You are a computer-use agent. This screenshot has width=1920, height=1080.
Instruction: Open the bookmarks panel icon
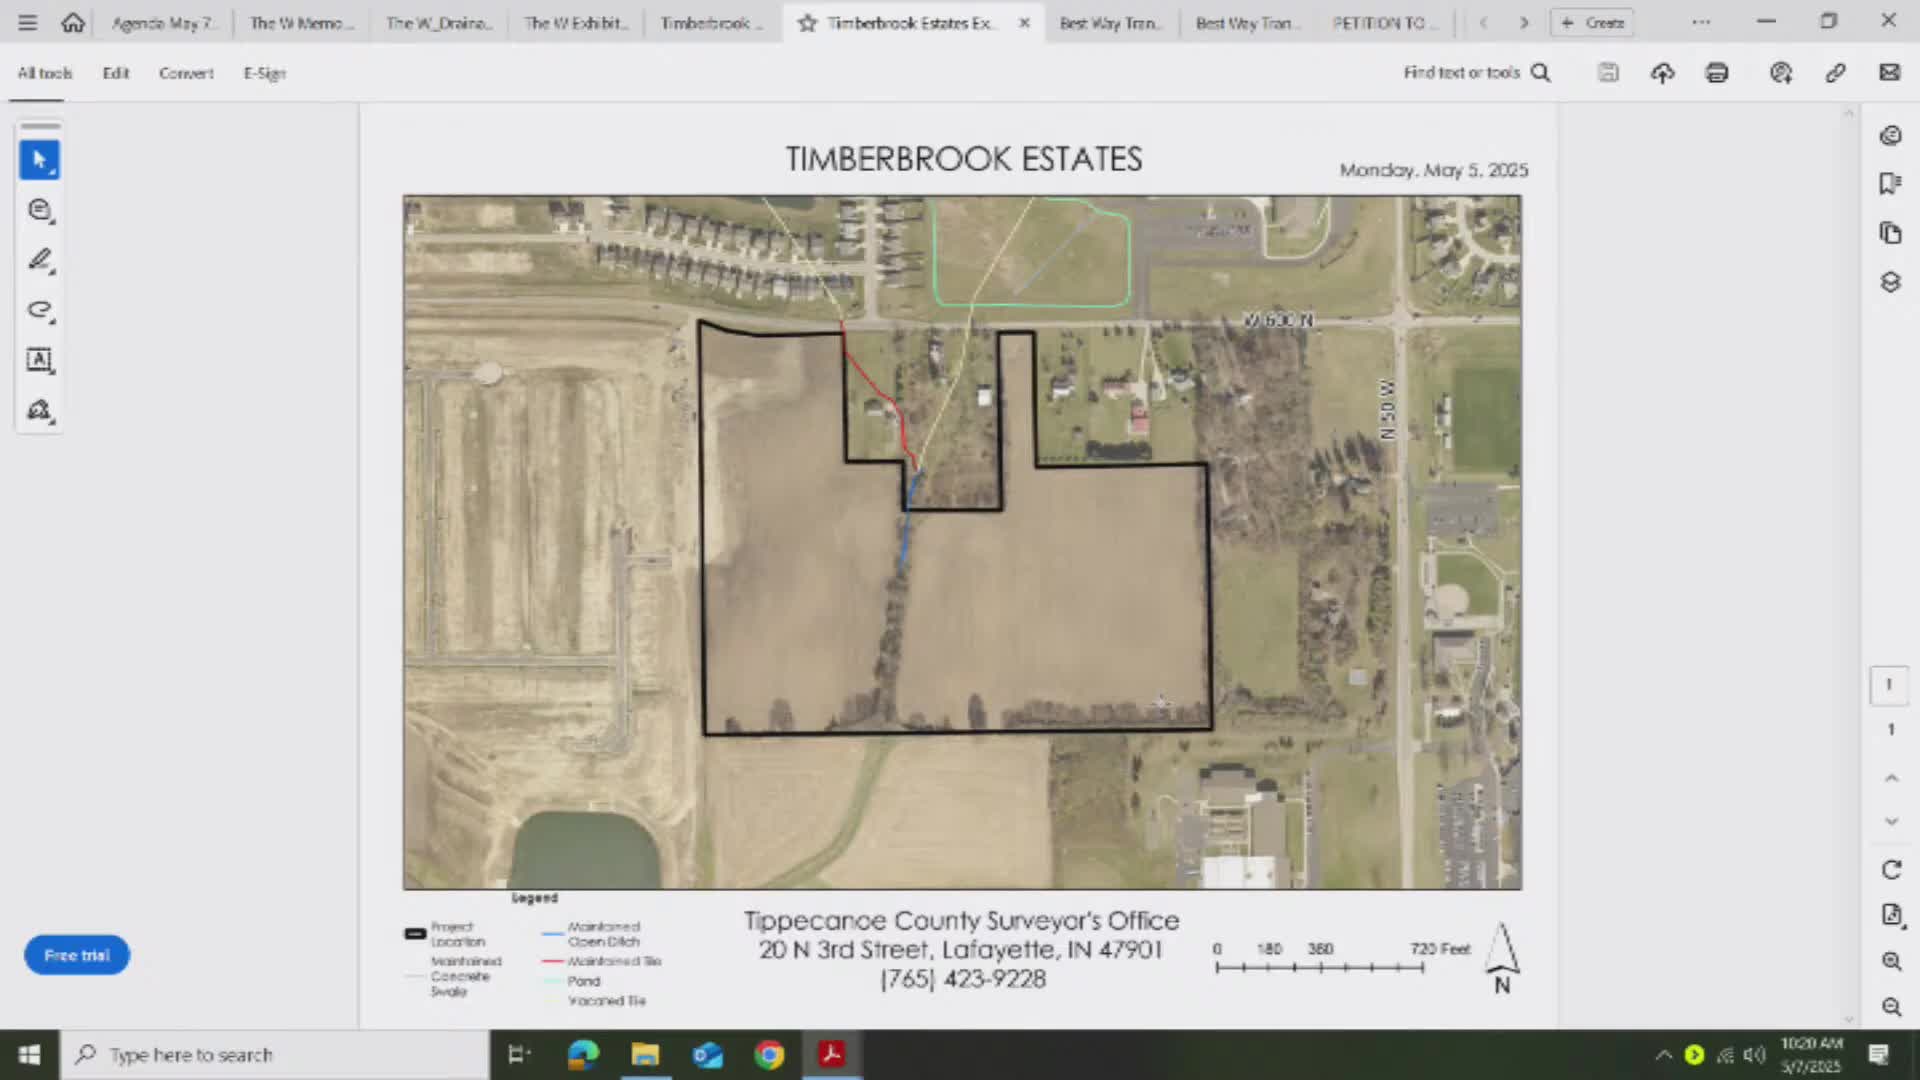click(x=1890, y=183)
